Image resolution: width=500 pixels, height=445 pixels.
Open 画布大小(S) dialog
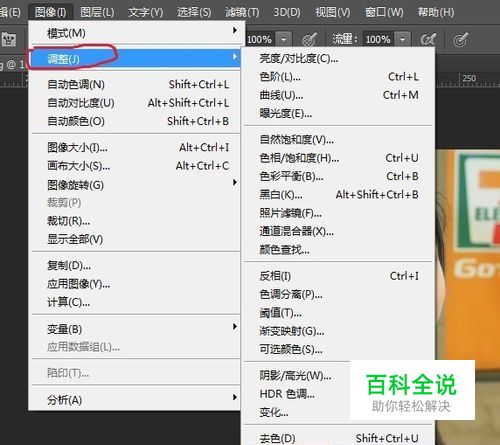tap(136, 166)
